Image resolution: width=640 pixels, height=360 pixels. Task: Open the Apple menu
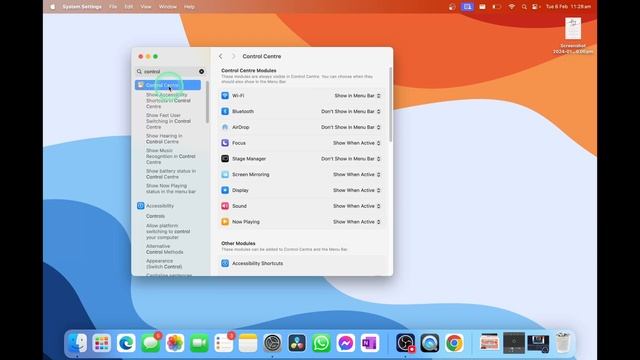[x=53, y=7]
